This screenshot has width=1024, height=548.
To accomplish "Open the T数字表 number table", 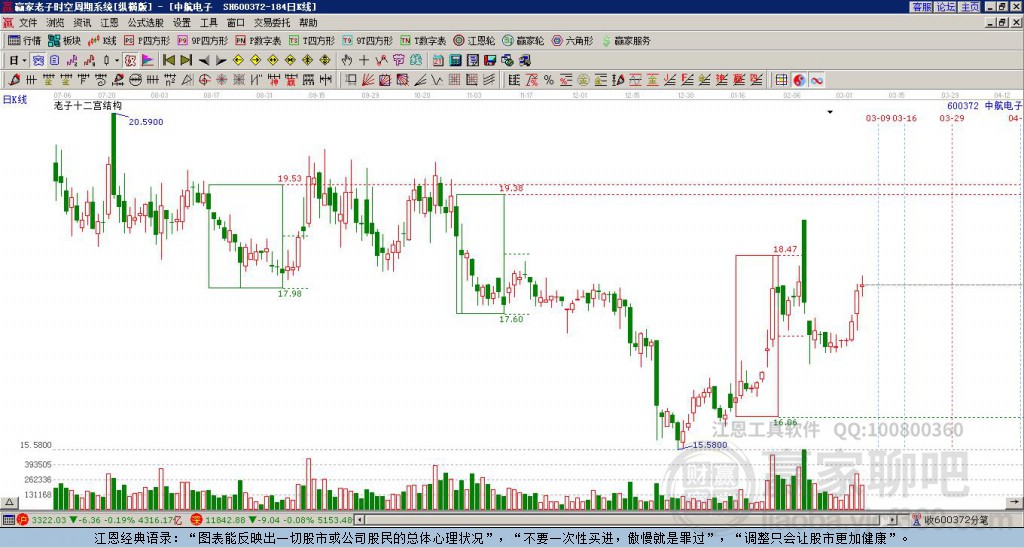I will 423,40.
